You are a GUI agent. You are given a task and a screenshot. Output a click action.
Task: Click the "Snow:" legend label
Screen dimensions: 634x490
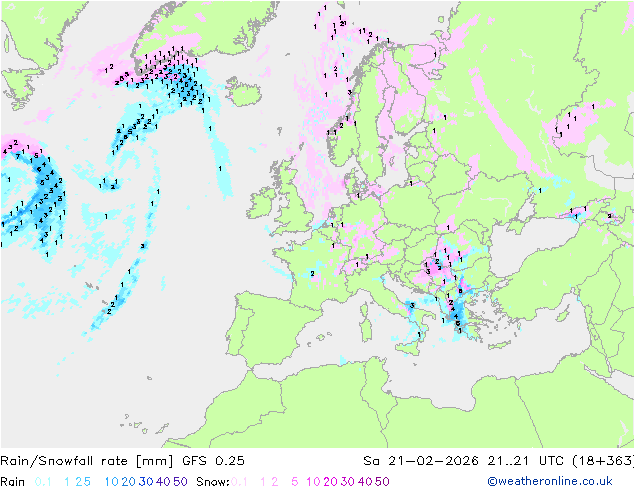(213, 482)
